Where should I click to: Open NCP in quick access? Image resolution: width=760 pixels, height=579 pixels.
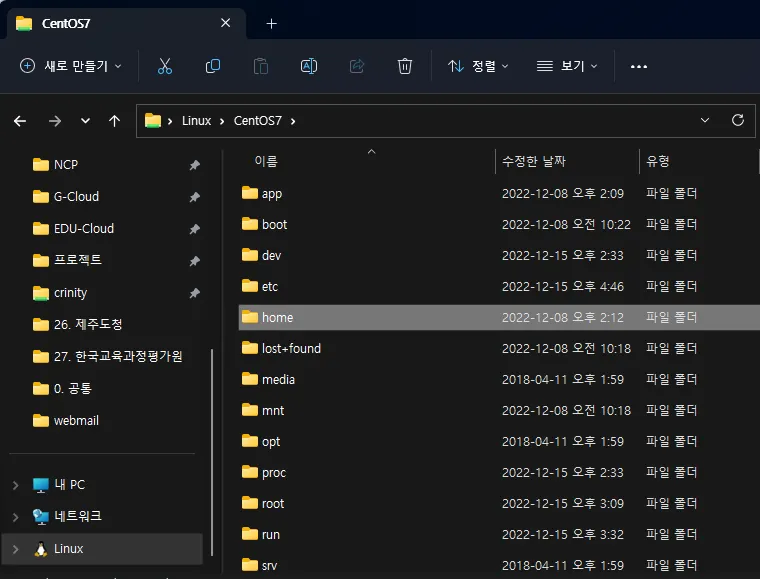66,165
